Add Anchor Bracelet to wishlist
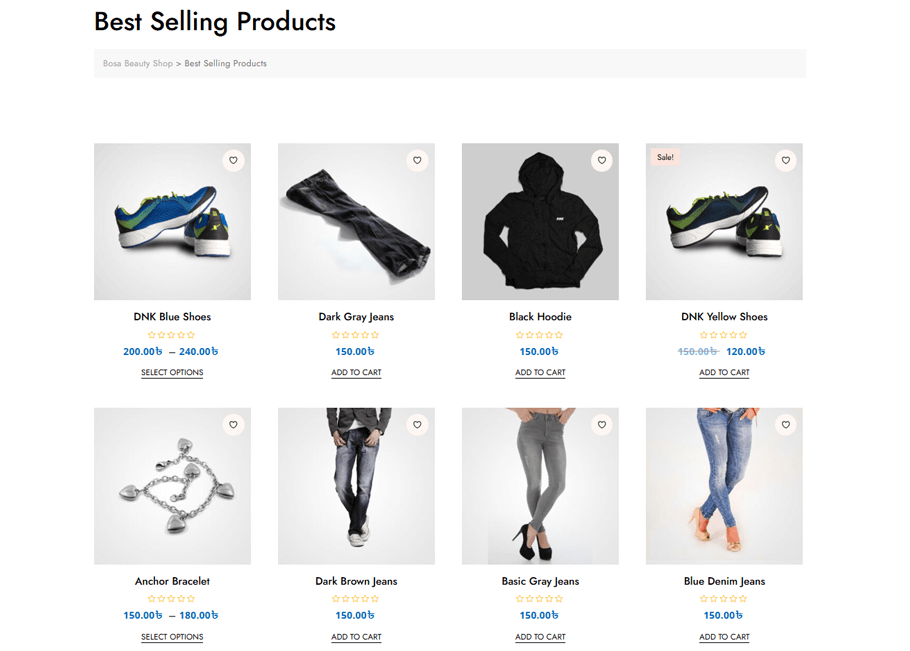This screenshot has width=910, height=651. click(x=233, y=425)
